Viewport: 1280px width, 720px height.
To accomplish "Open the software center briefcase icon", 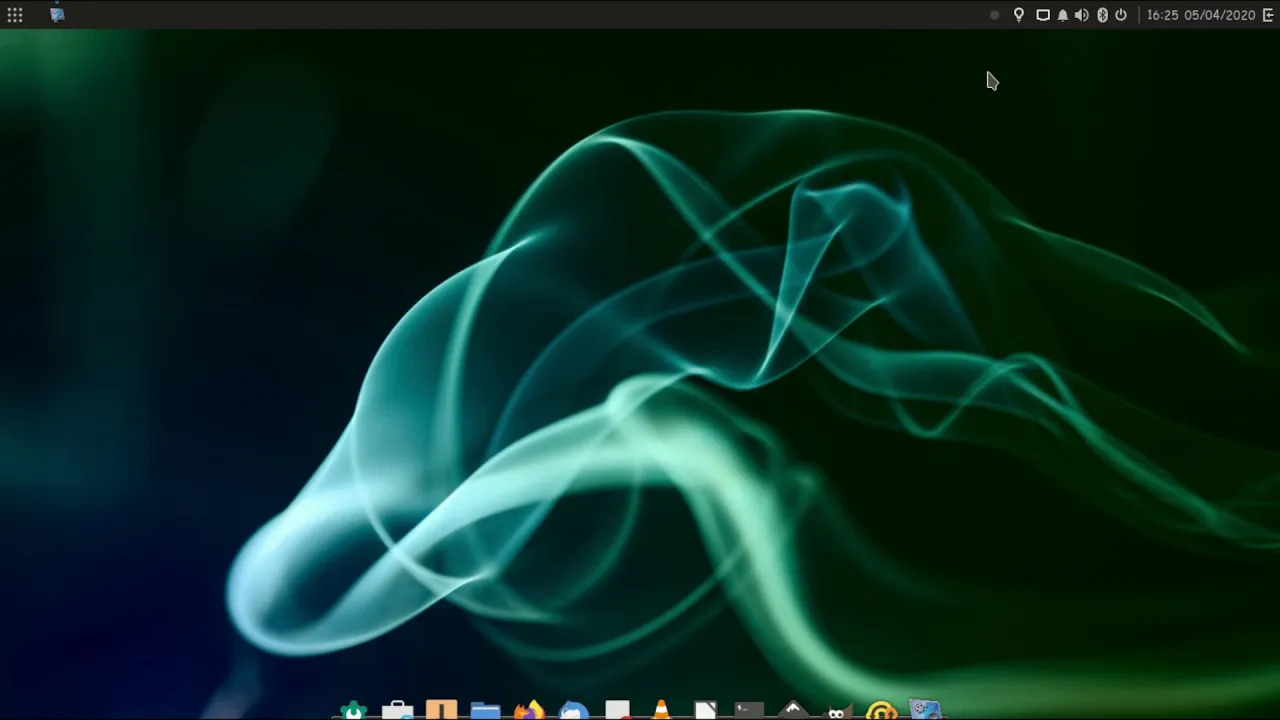I will [x=397, y=709].
